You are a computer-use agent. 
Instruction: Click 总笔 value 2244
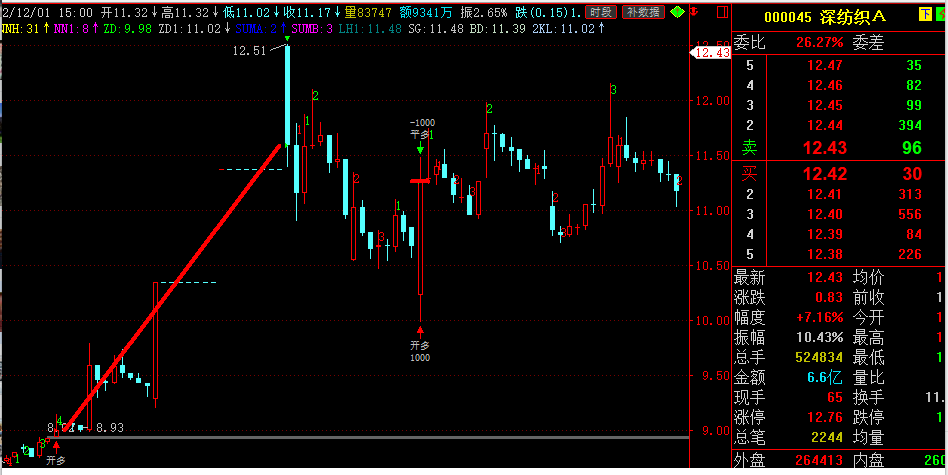pyautogui.click(x=829, y=437)
